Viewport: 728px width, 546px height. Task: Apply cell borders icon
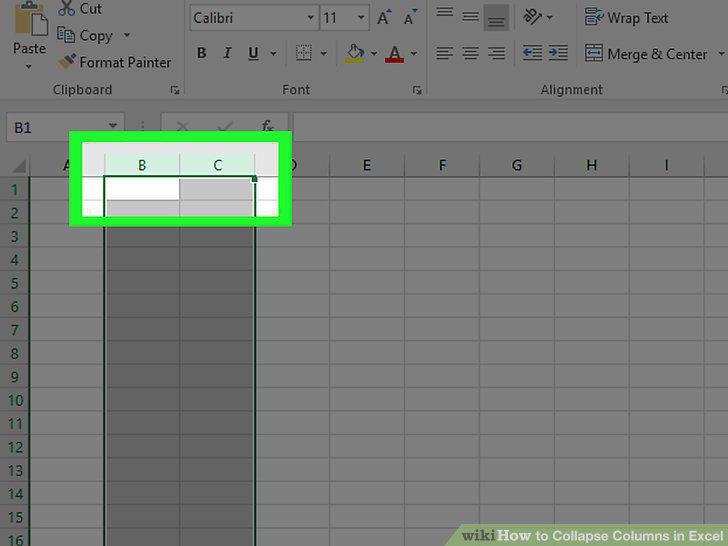(304, 53)
